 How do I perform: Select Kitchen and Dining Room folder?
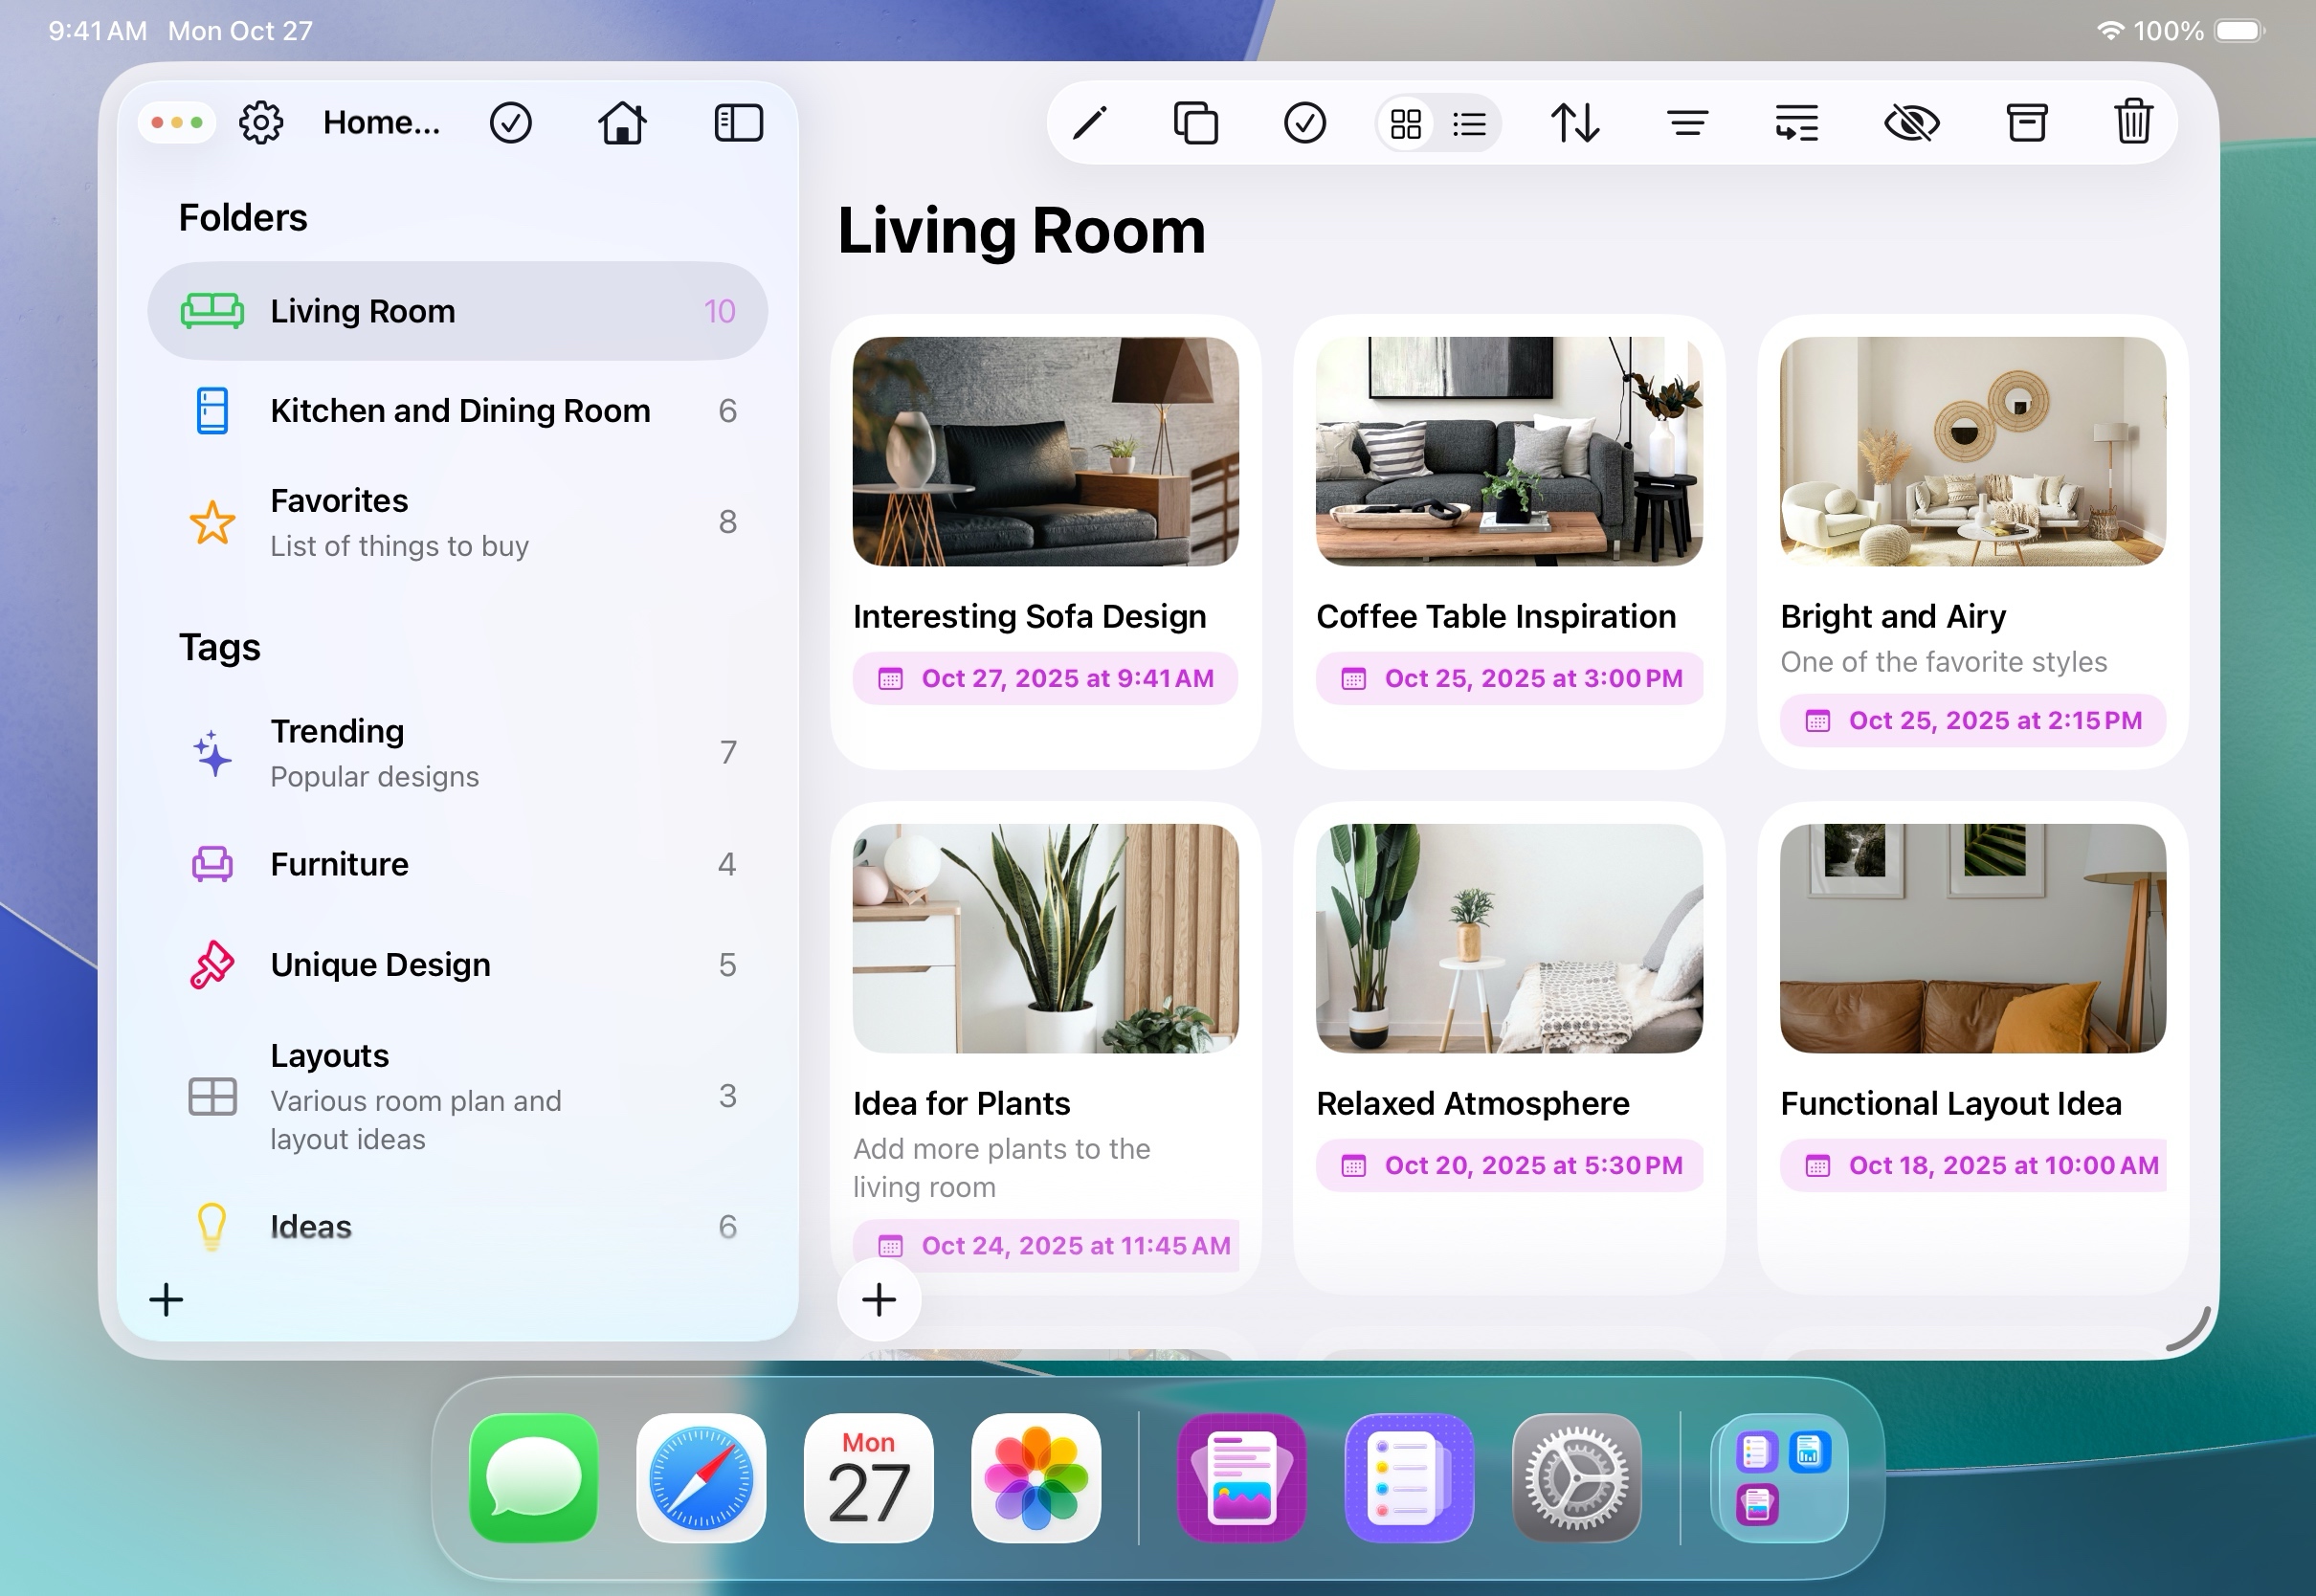point(459,411)
